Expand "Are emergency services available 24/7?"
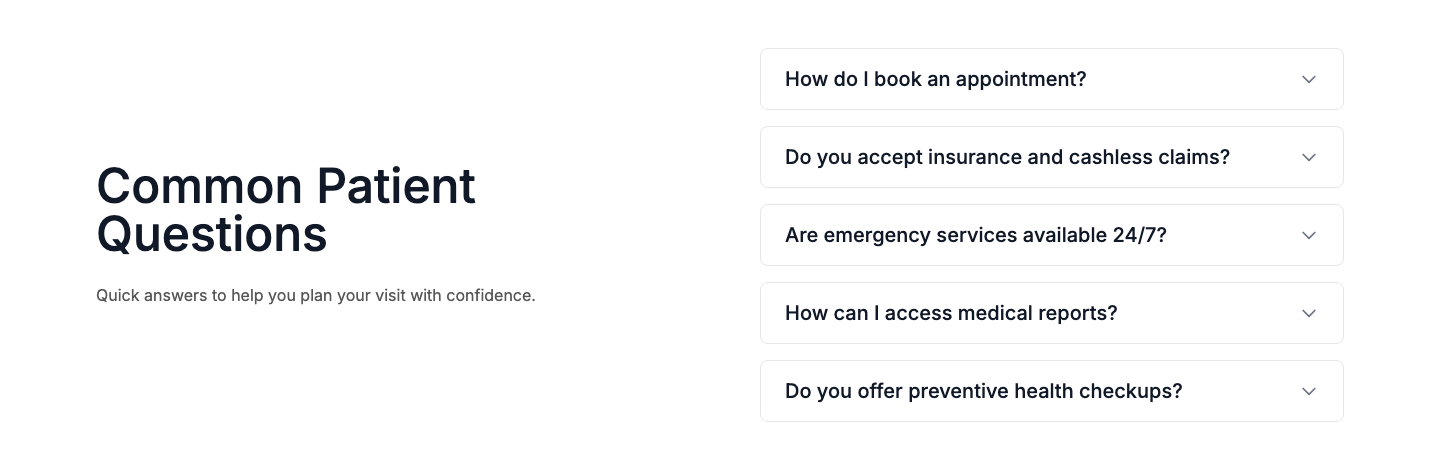 (975, 235)
